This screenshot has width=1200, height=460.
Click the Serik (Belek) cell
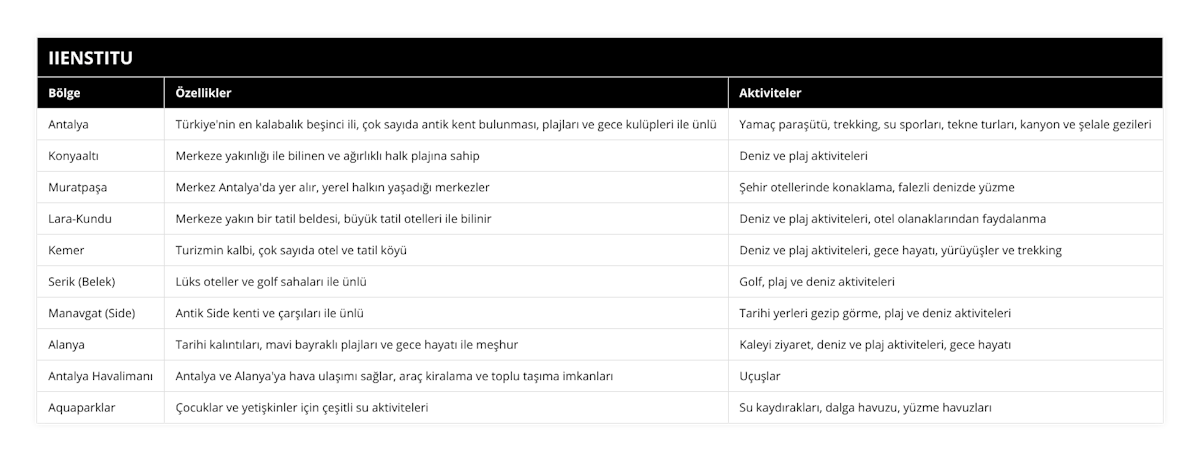coord(101,282)
